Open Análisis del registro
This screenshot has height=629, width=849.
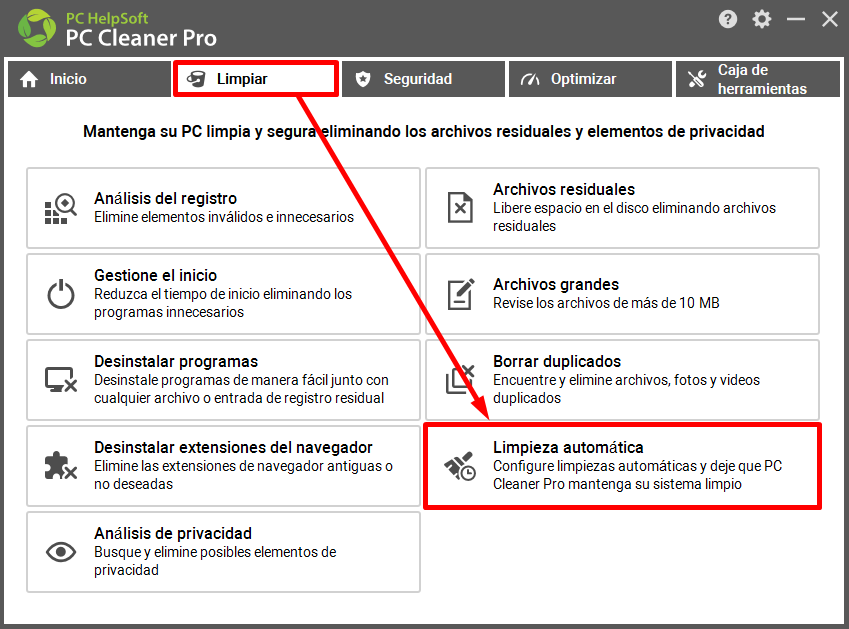[x=224, y=208]
